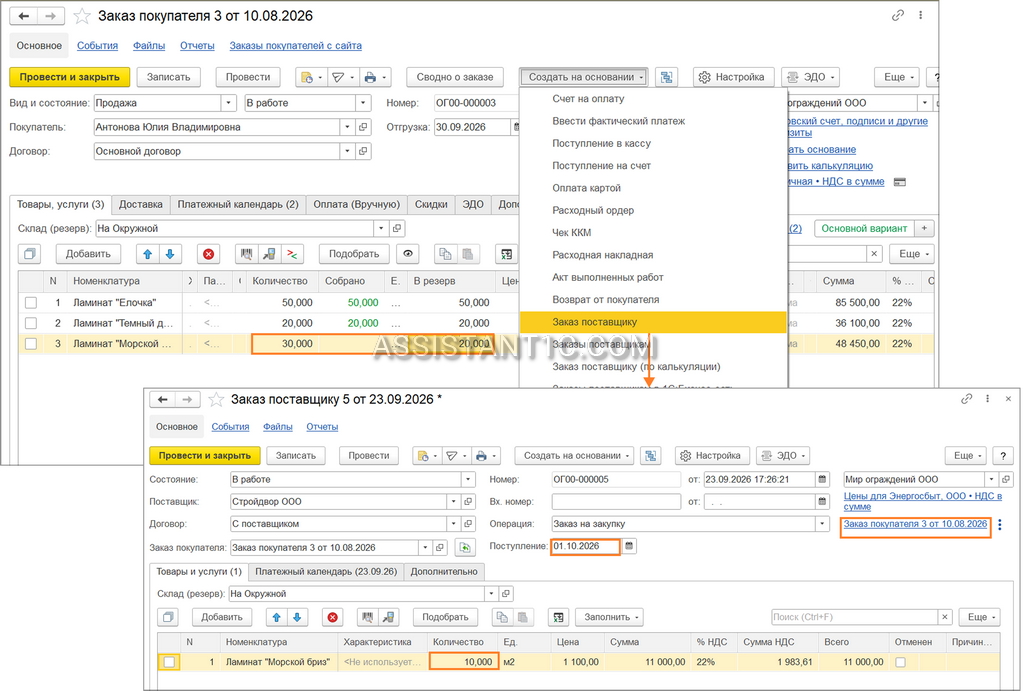This screenshot has height=691, width=1024.
Task: Open related documents structure in supplier order
Action: [650, 455]
